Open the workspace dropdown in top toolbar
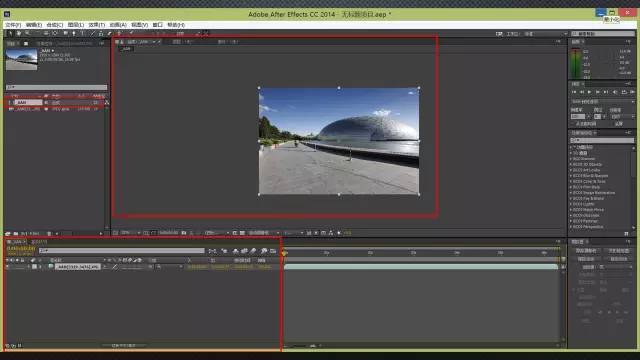This screenshot has height=360, width=640. [545, 34]
